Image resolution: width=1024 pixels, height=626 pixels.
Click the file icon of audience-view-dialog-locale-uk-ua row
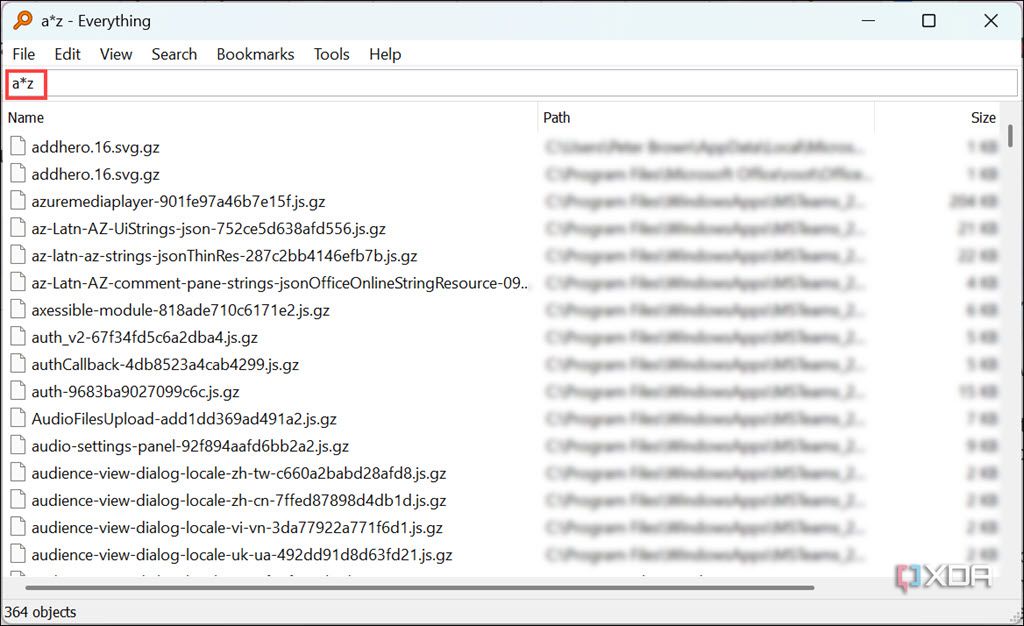pos(18,554)
